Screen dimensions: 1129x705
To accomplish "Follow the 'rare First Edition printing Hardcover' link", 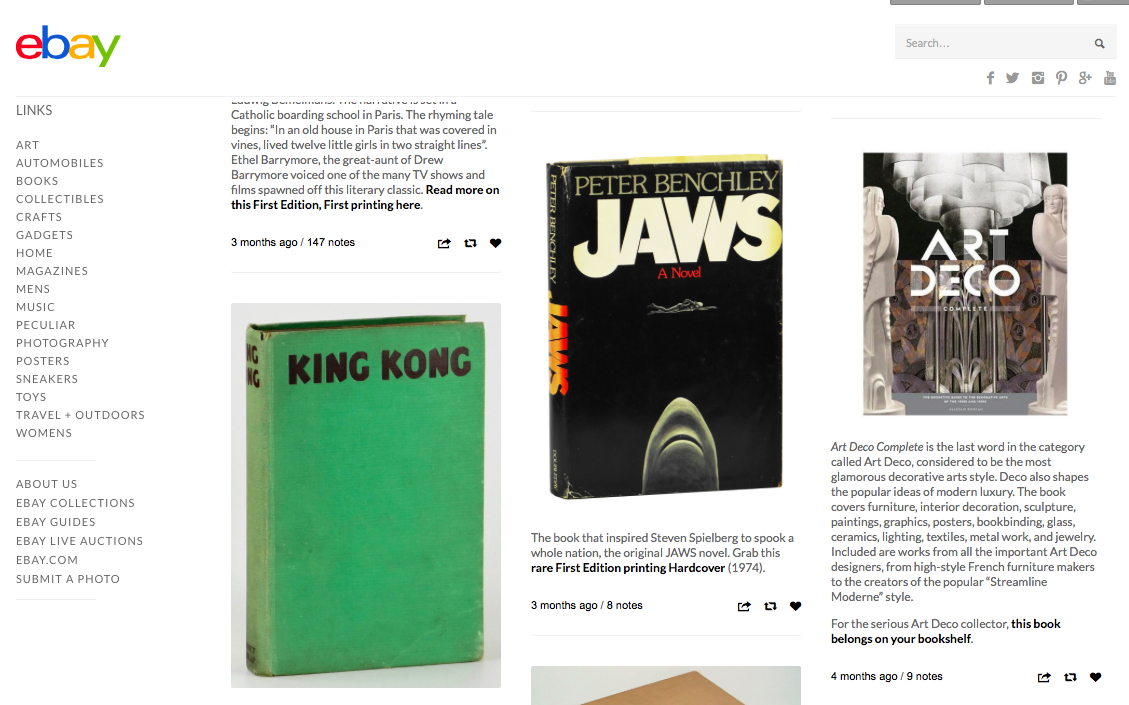I will point(628,567).
